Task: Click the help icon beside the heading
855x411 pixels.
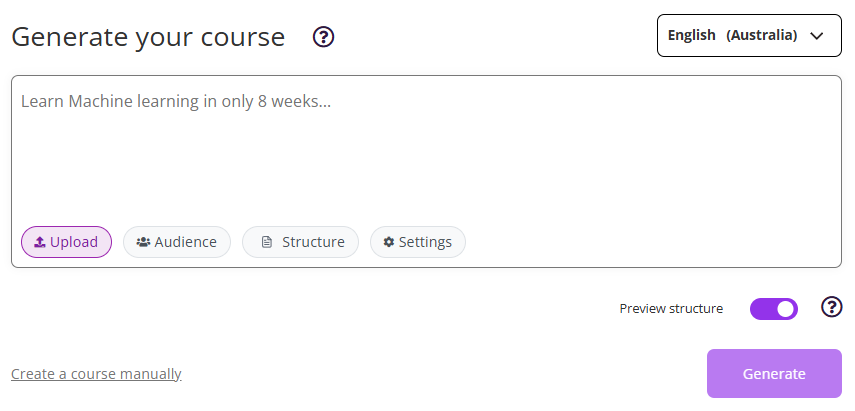Action: point(323,37)
